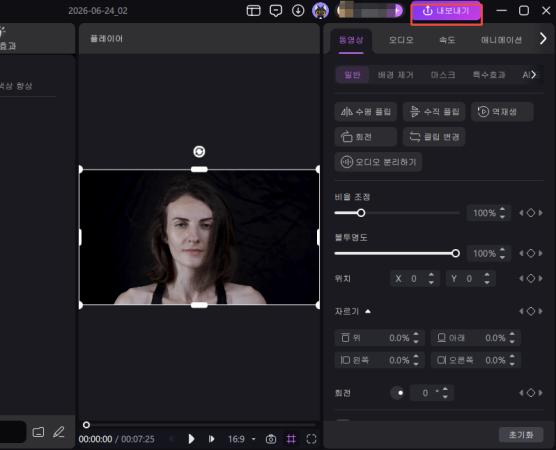
Task: Click the user avatar icon
Action: [321, 11]
